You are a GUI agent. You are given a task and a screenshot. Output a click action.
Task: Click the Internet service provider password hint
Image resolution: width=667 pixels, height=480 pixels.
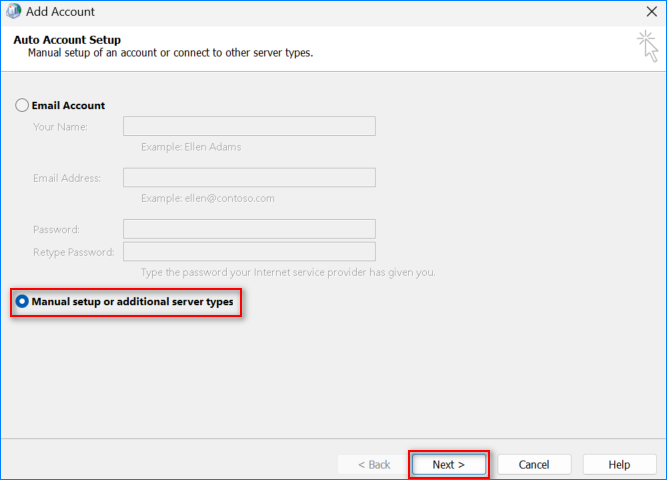click(288, 272)
